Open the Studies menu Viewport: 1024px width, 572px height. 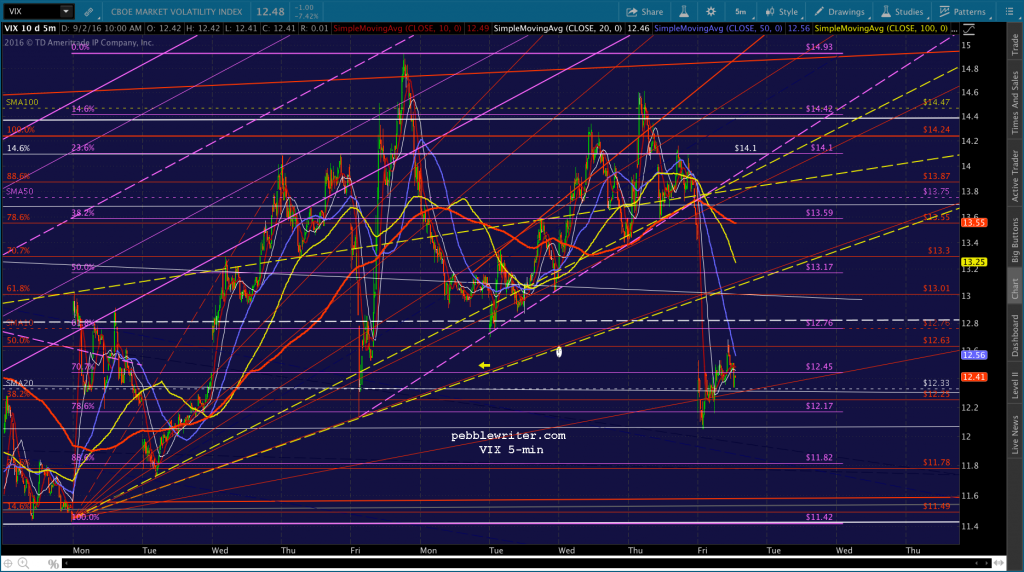point(902,12)
